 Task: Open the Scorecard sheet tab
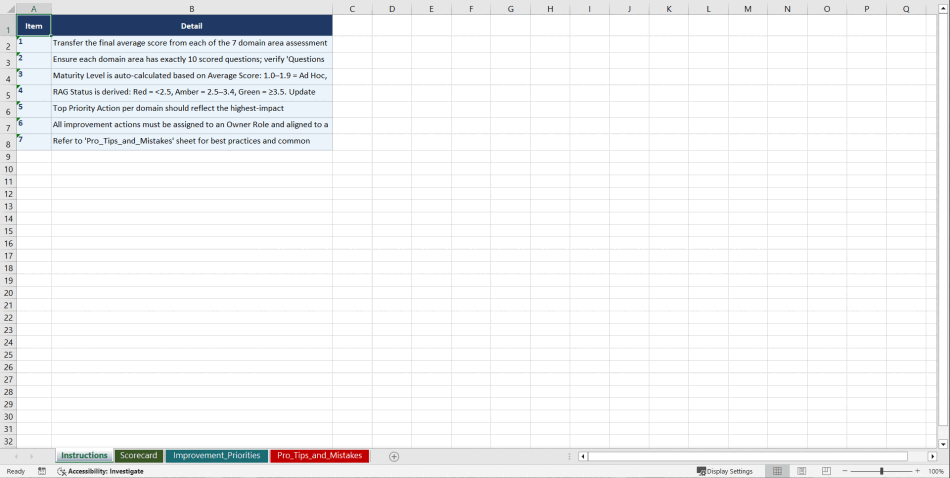click(139, 456)
